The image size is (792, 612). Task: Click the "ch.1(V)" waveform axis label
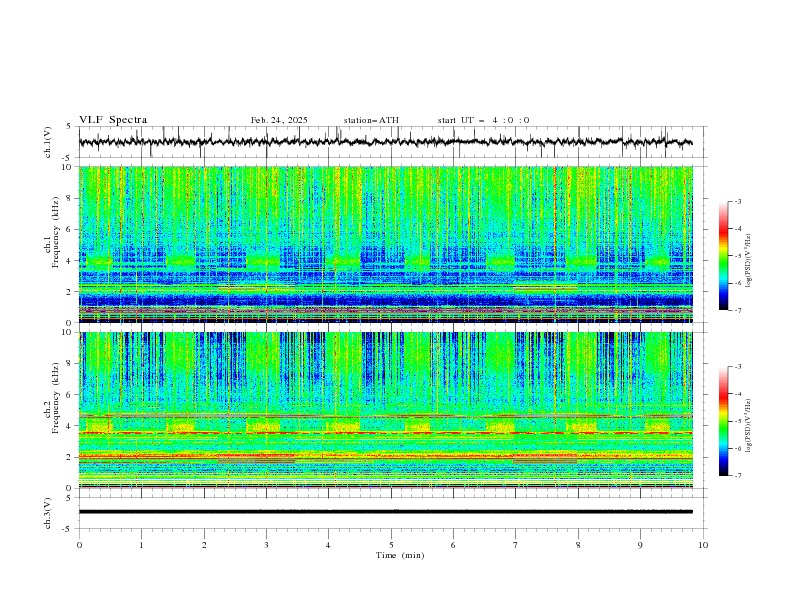pos(48,142)
